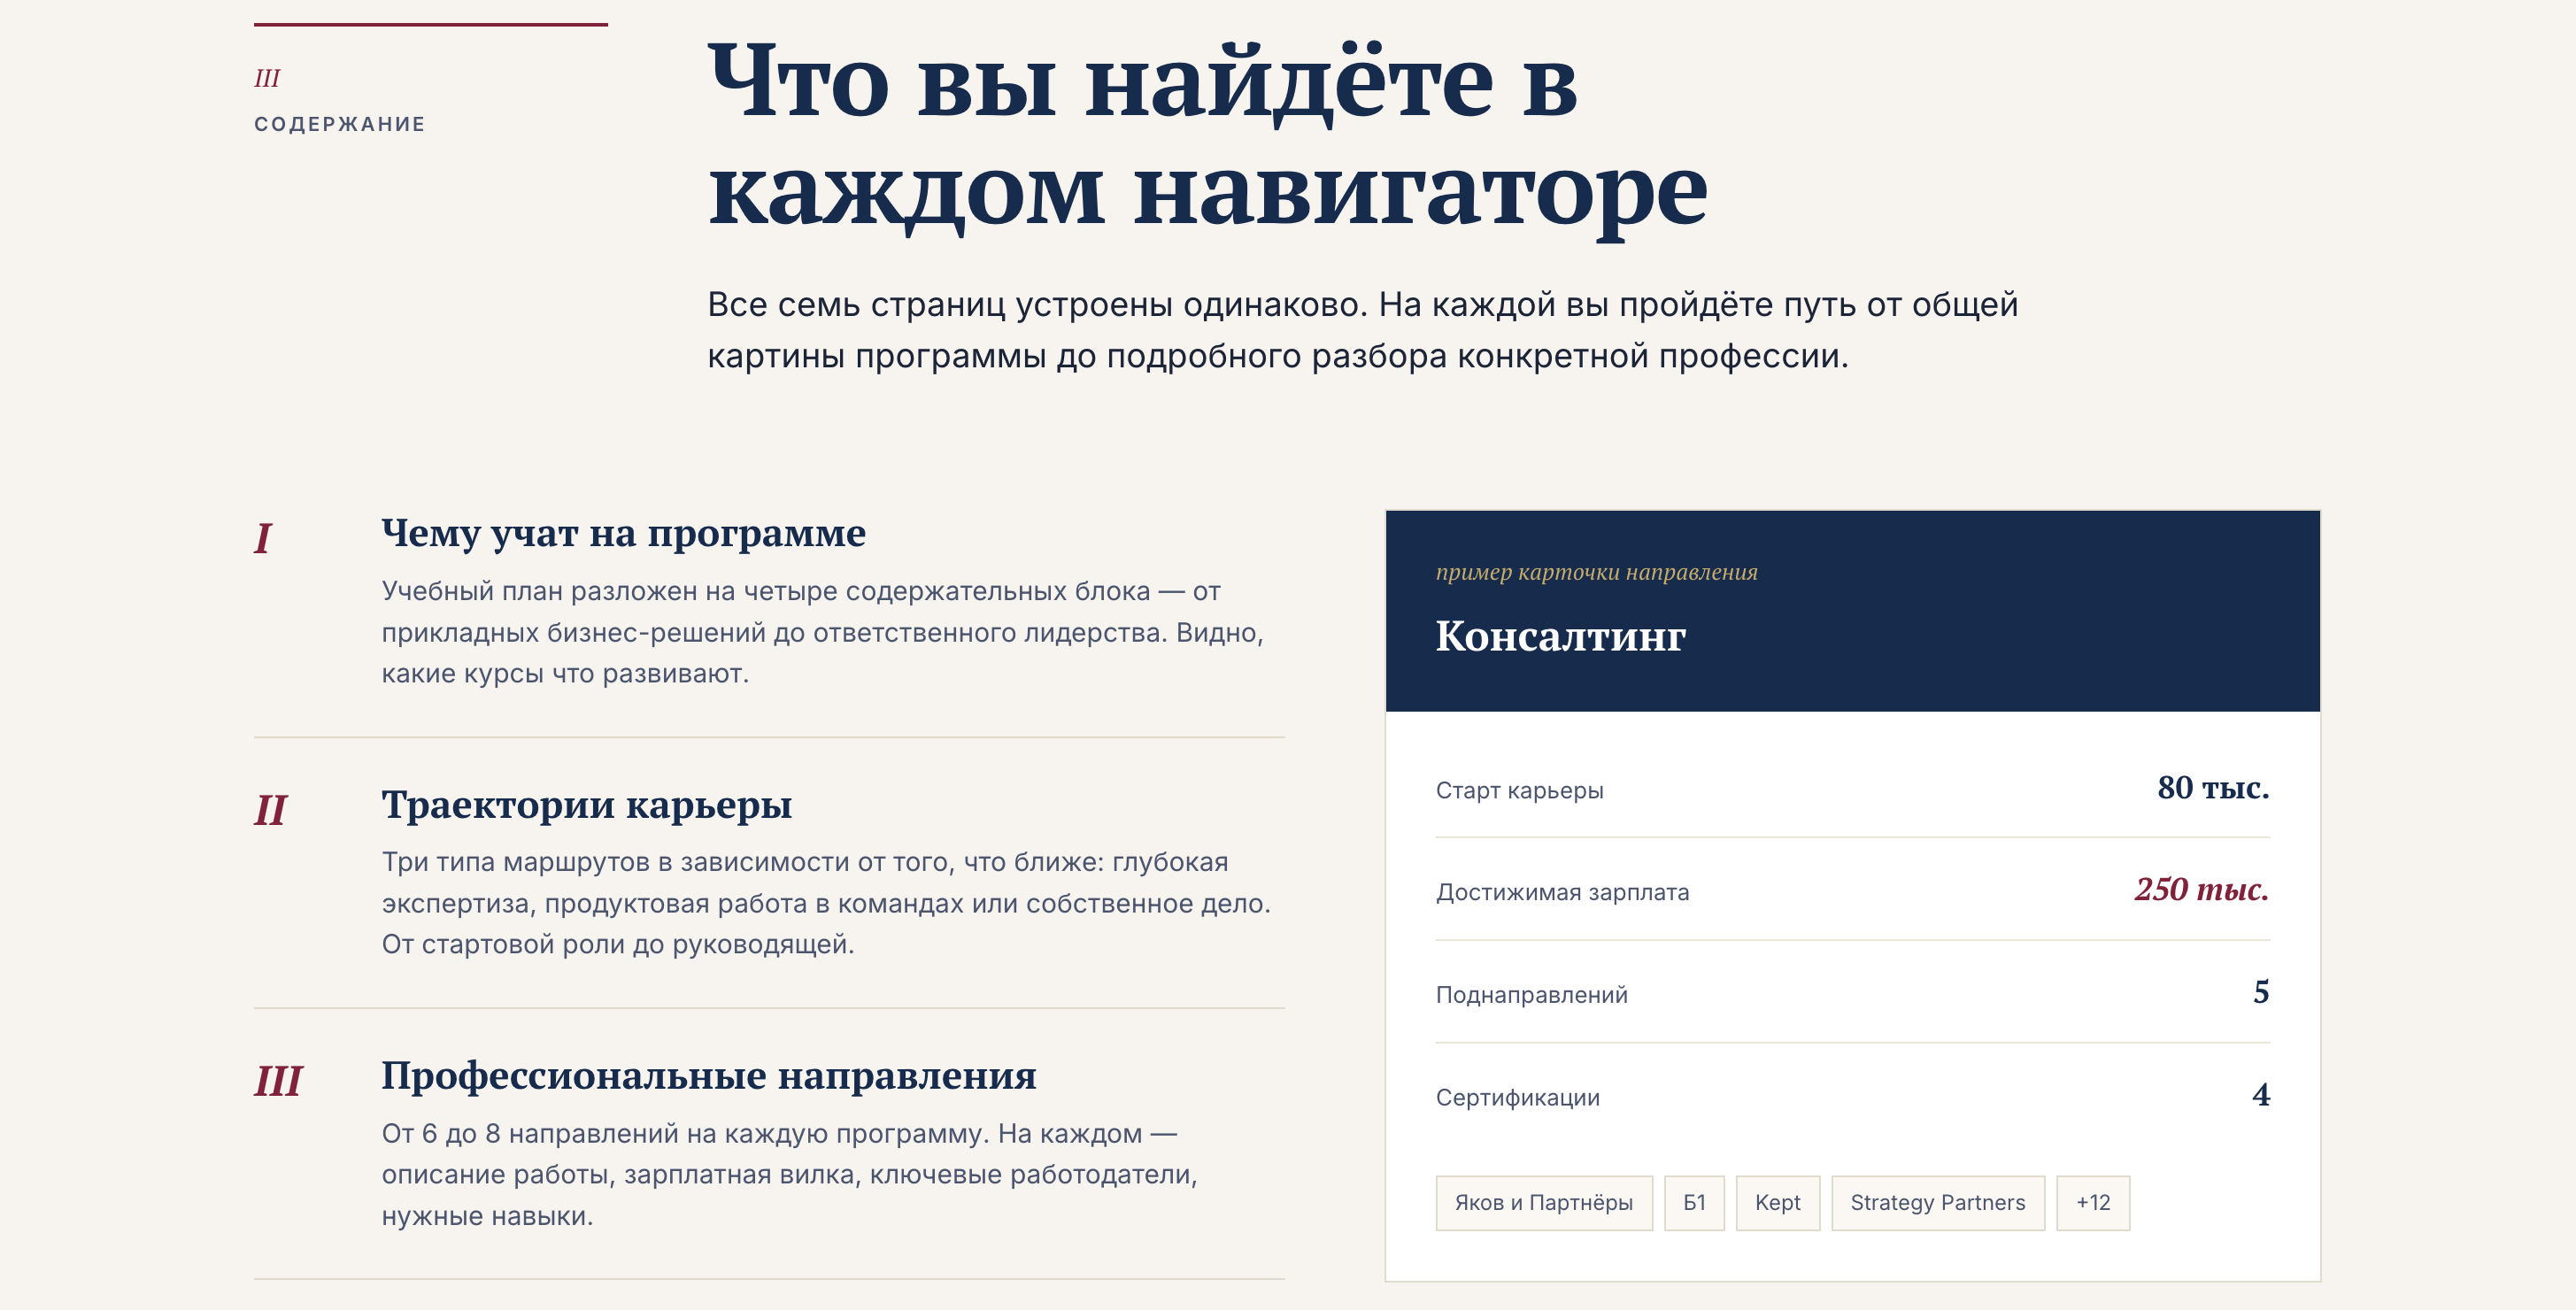Image resolution: width=2576 pixels, height=1310 pixels.
Task: Click the description 'Три типа маршрутов в зависимости'
Action: pyautogui.click(x=826, y=903)
